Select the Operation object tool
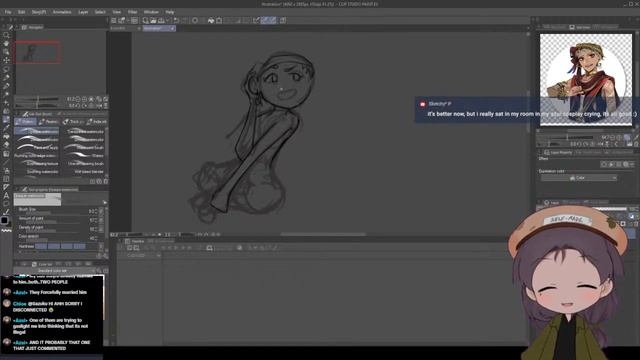 point(6,52)
